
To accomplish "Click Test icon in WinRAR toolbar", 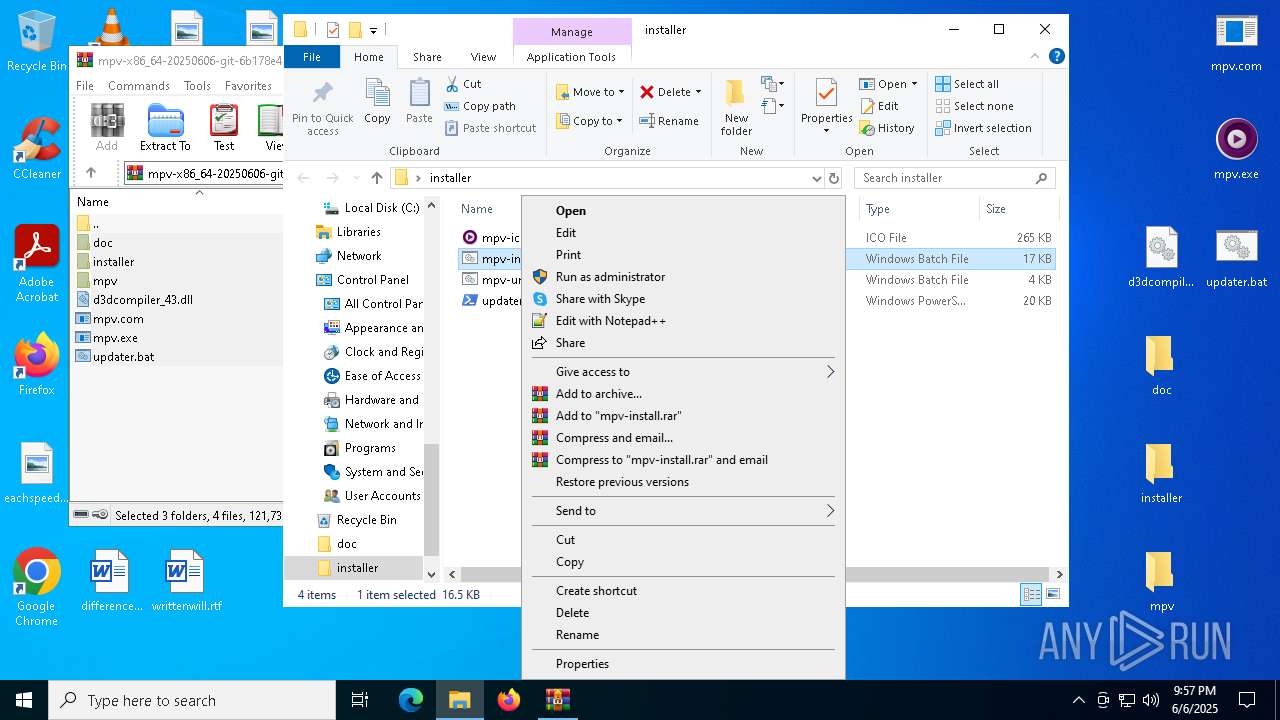I will 224,127.
